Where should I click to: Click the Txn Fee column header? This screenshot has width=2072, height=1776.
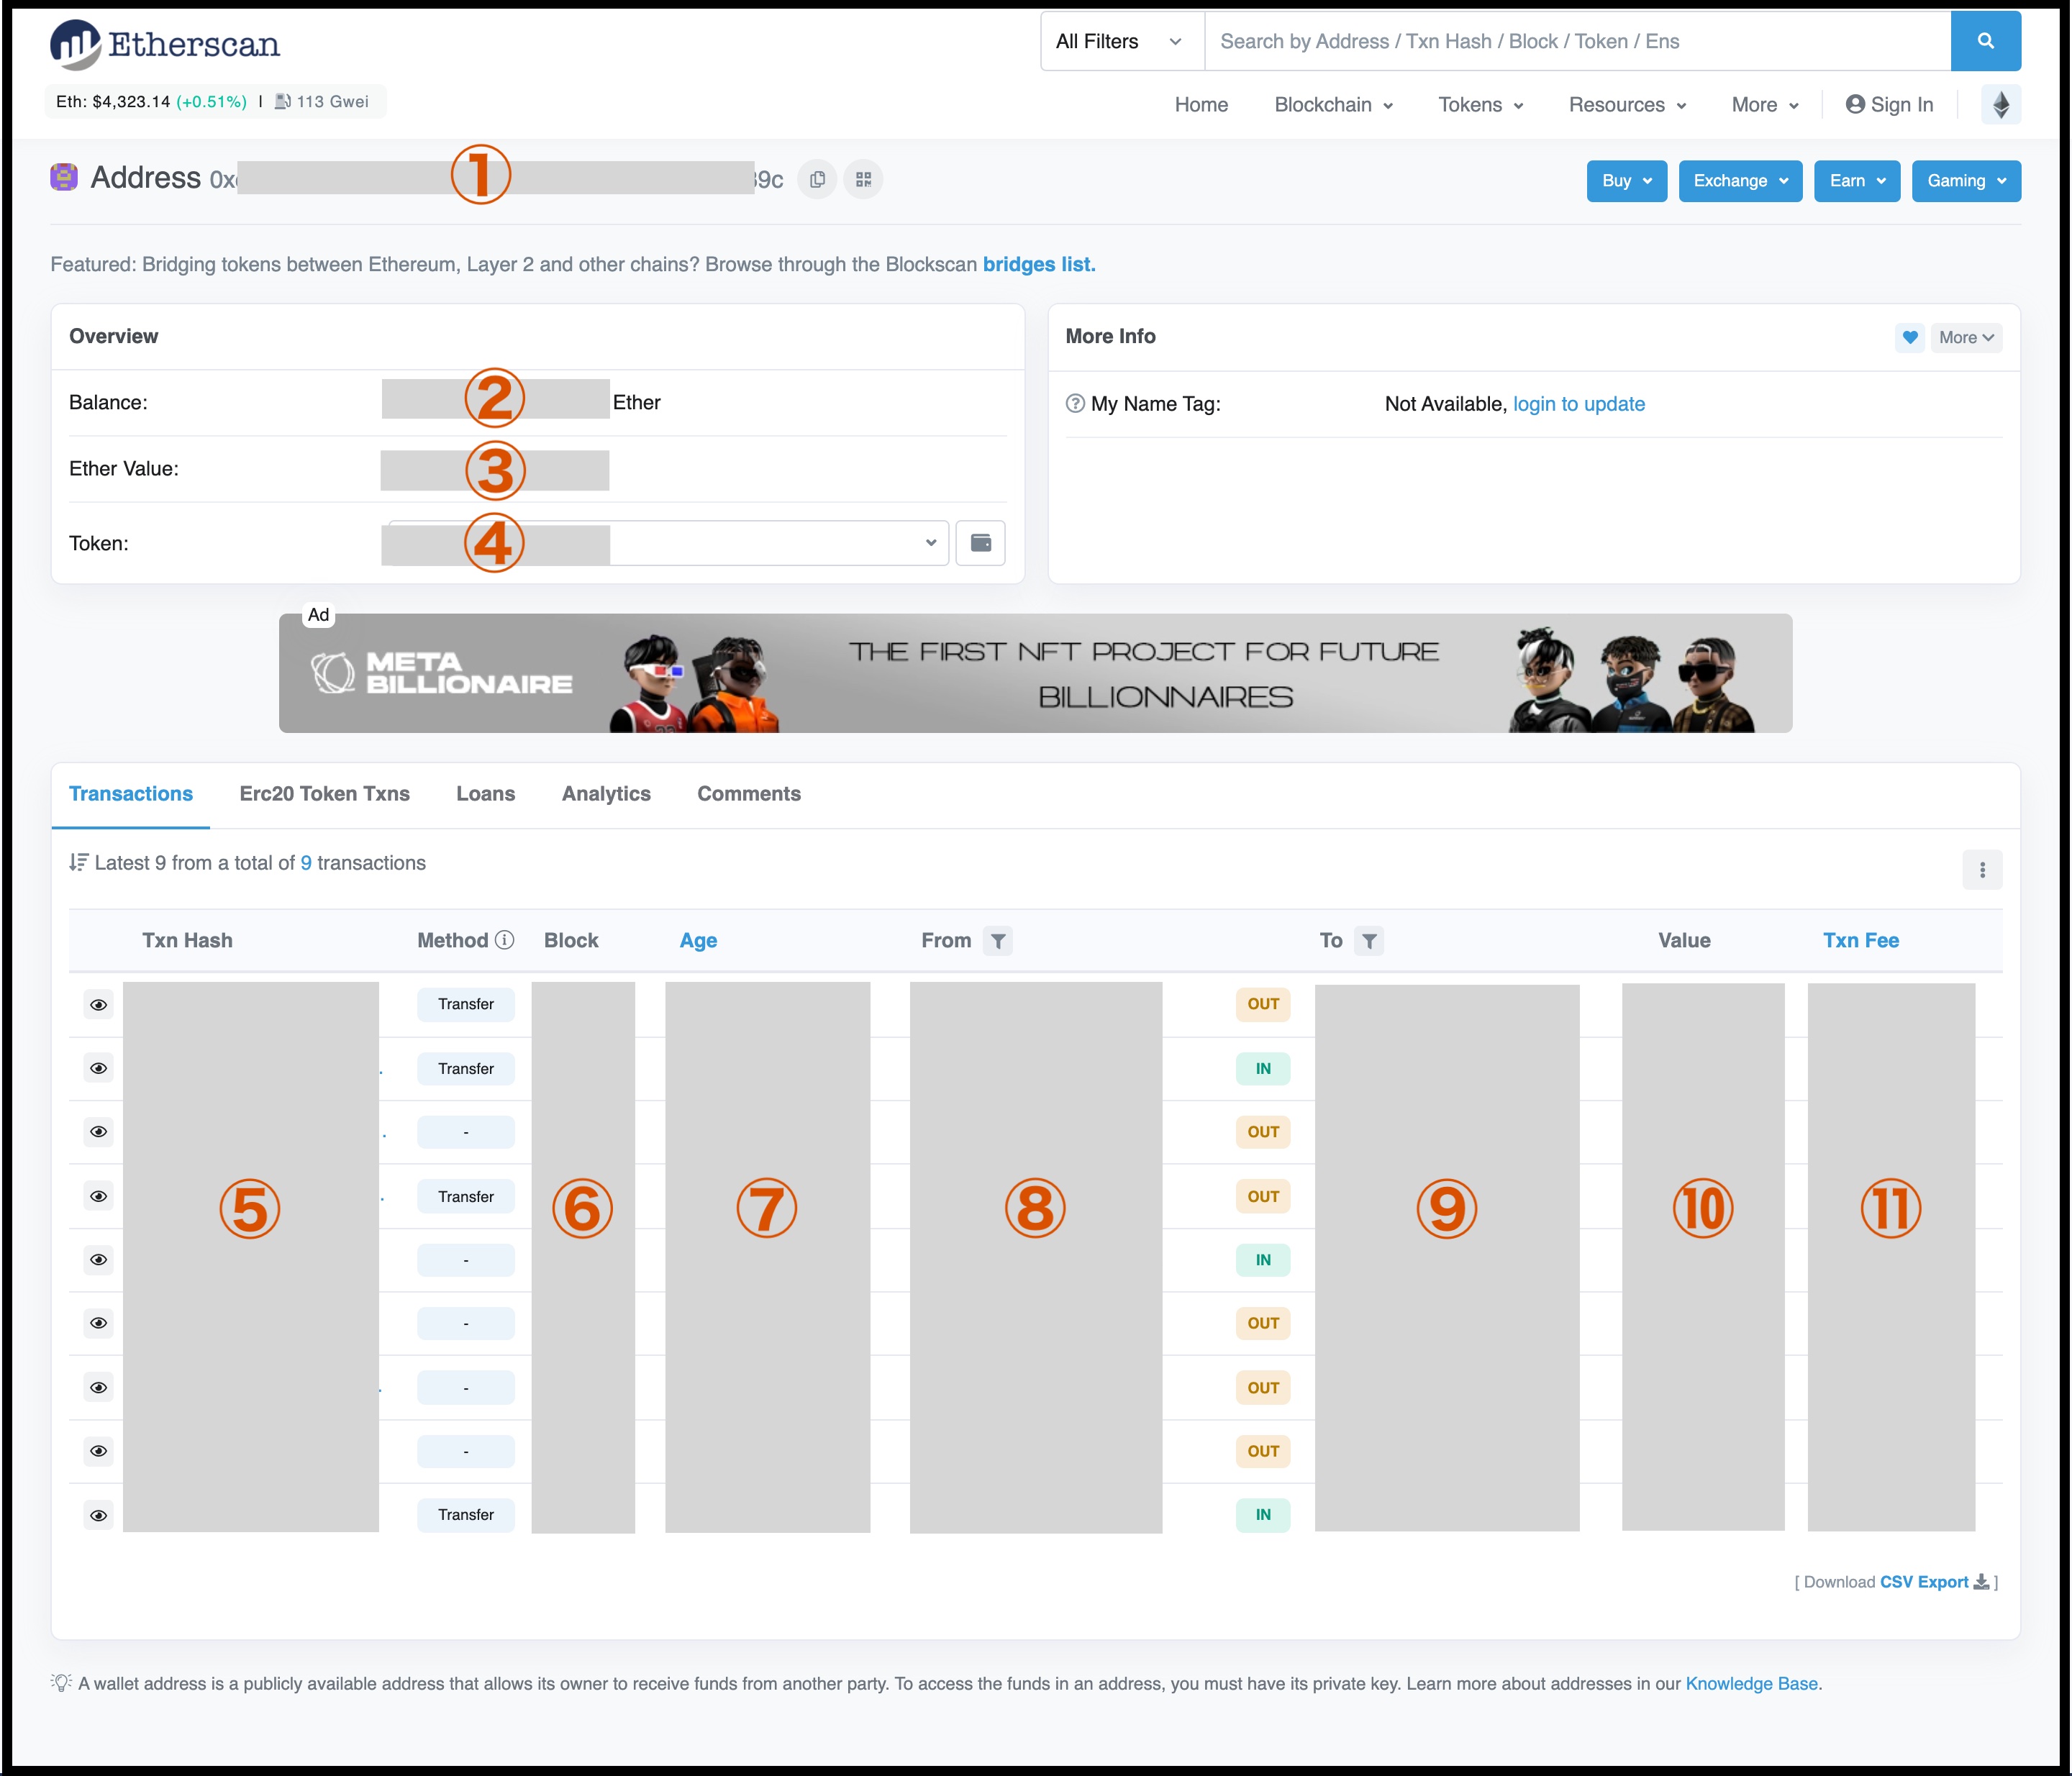(1860, 940)
